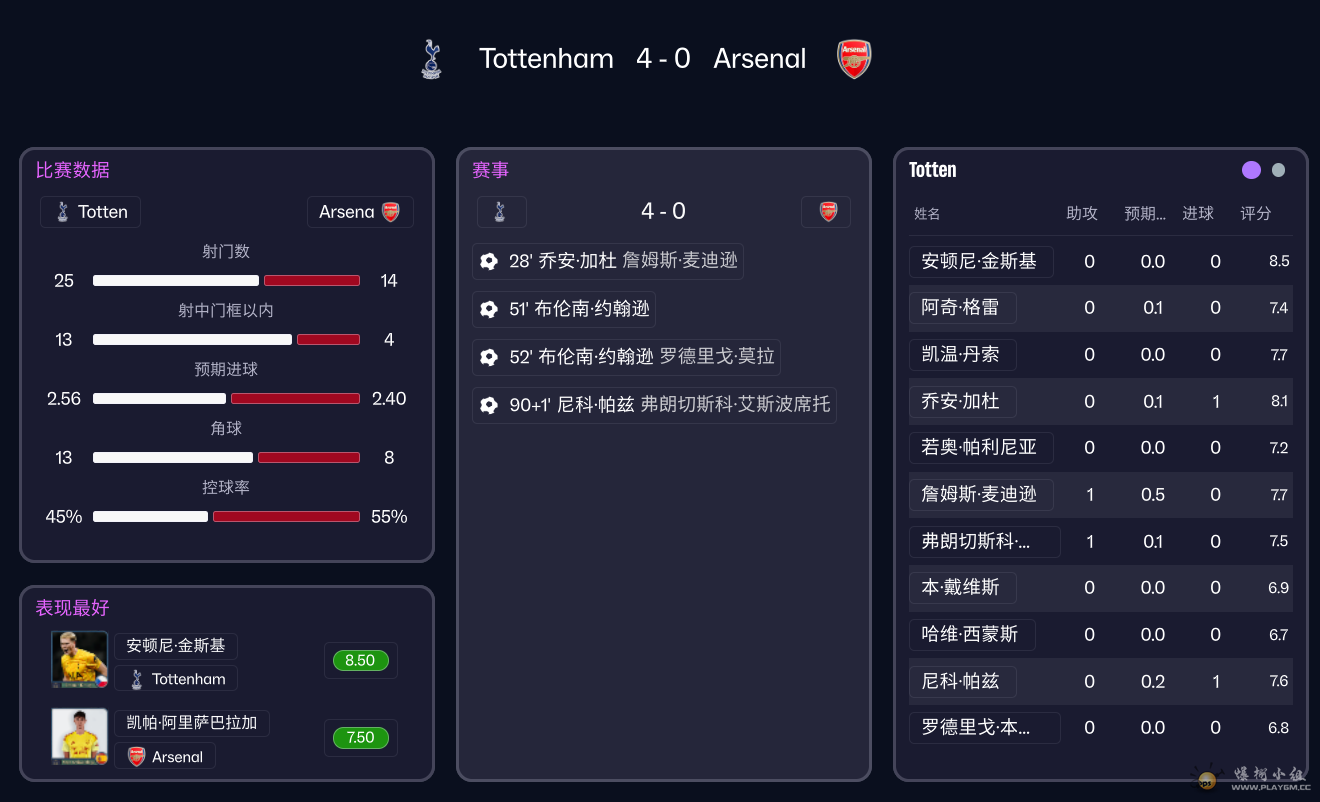The height and width of the screenshot is (802, 1320).
Task: Select the purple team dot toggle
Action: tap(1251, 170)
